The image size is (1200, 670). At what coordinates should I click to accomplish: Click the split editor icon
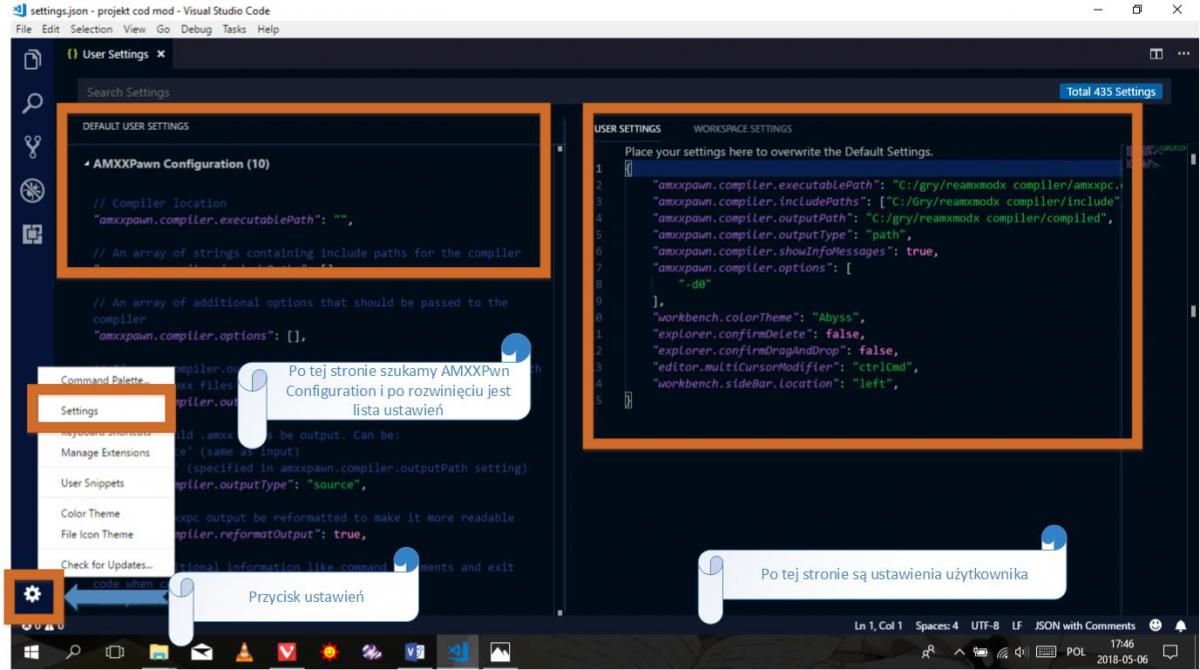tap(1156, 54)
